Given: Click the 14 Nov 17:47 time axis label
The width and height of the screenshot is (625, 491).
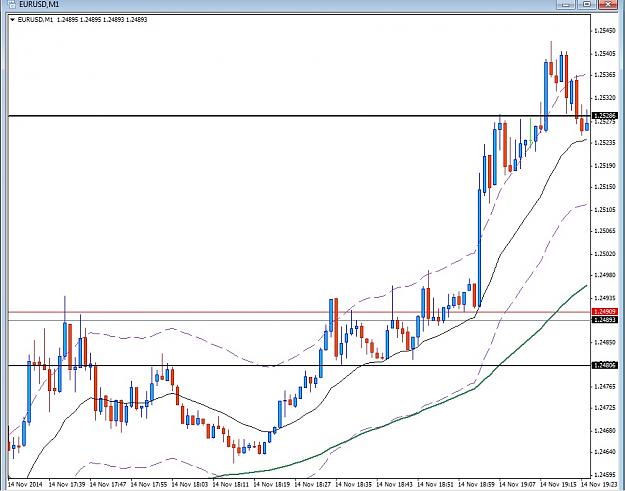Looking at the screenshot, I should click(x=108, y=484).
